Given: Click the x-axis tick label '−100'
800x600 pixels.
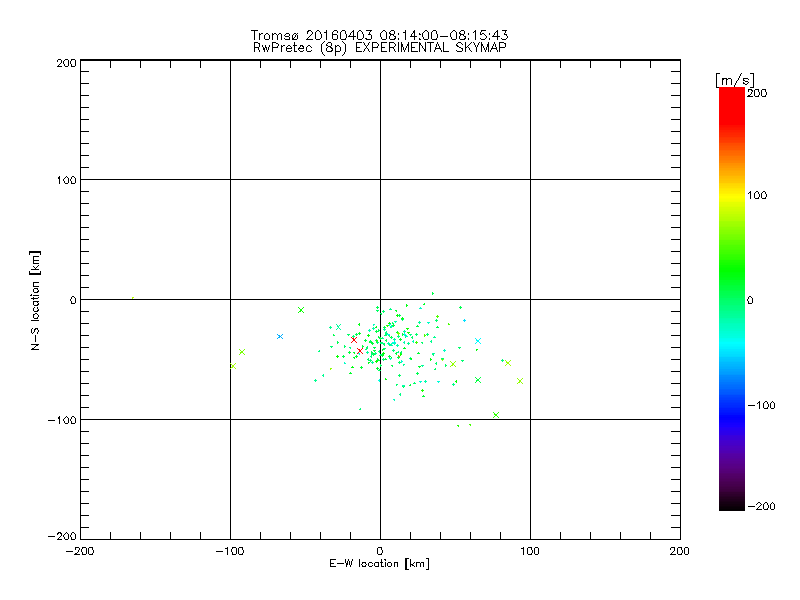Looking at the screenshot, I should click(230, 551).
